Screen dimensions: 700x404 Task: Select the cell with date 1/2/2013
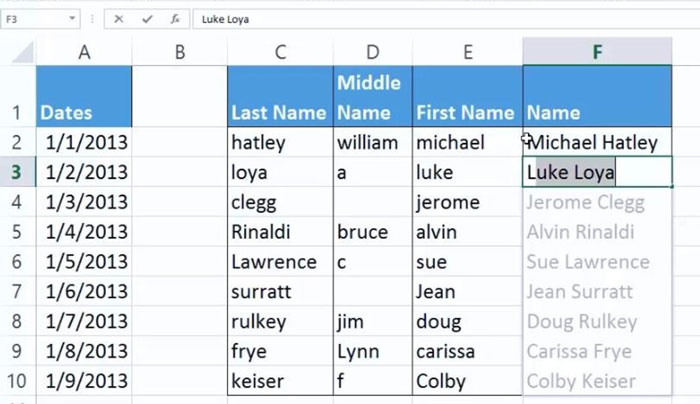(x=84, y=172)
